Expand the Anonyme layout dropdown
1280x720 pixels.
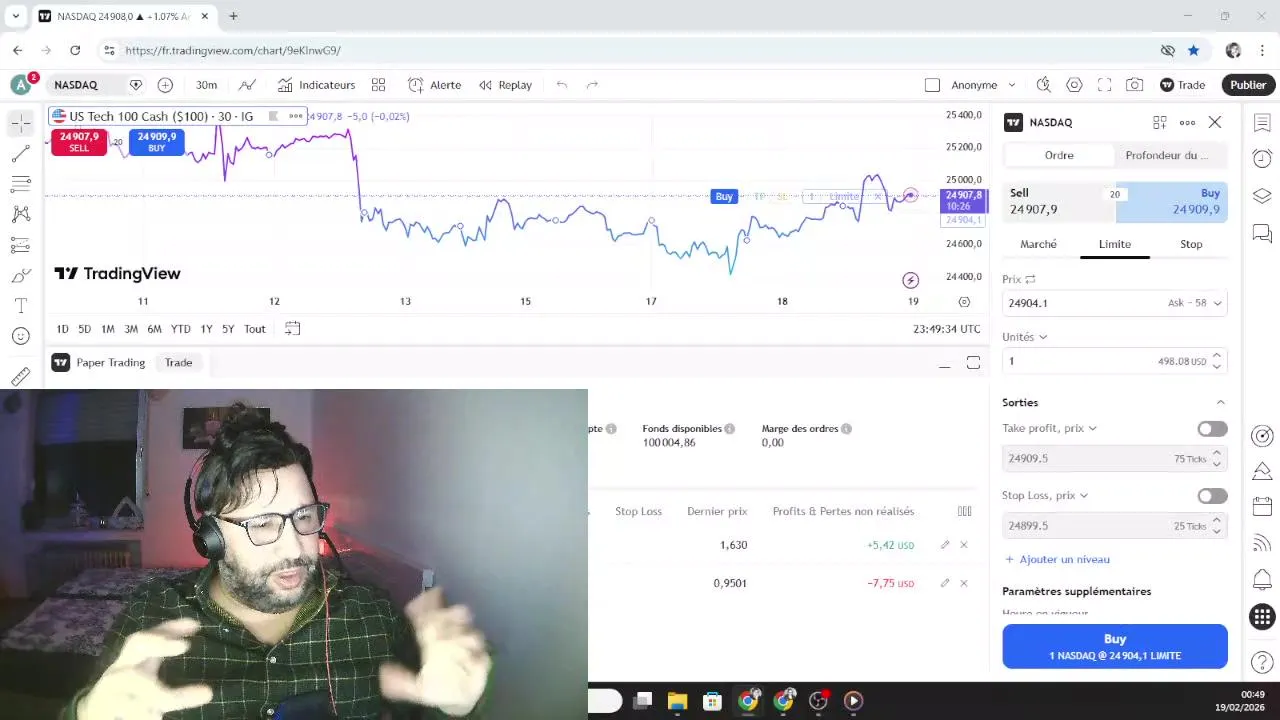coord(1012,85)
